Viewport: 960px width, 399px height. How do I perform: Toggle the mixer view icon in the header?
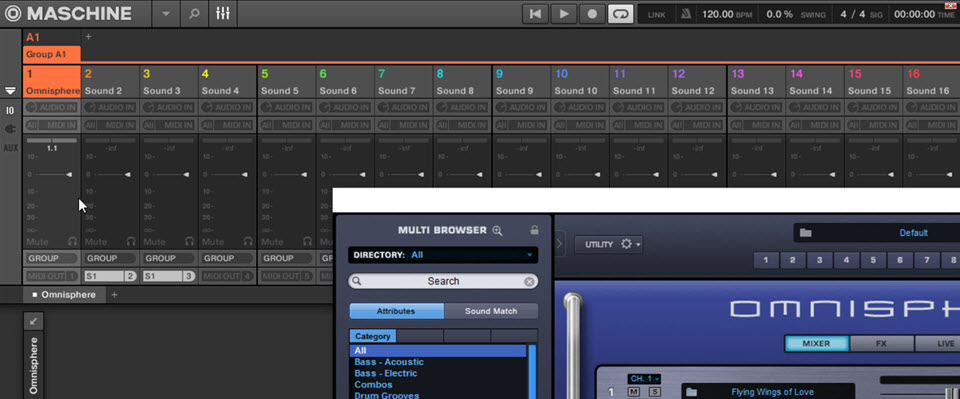(223, 13)
